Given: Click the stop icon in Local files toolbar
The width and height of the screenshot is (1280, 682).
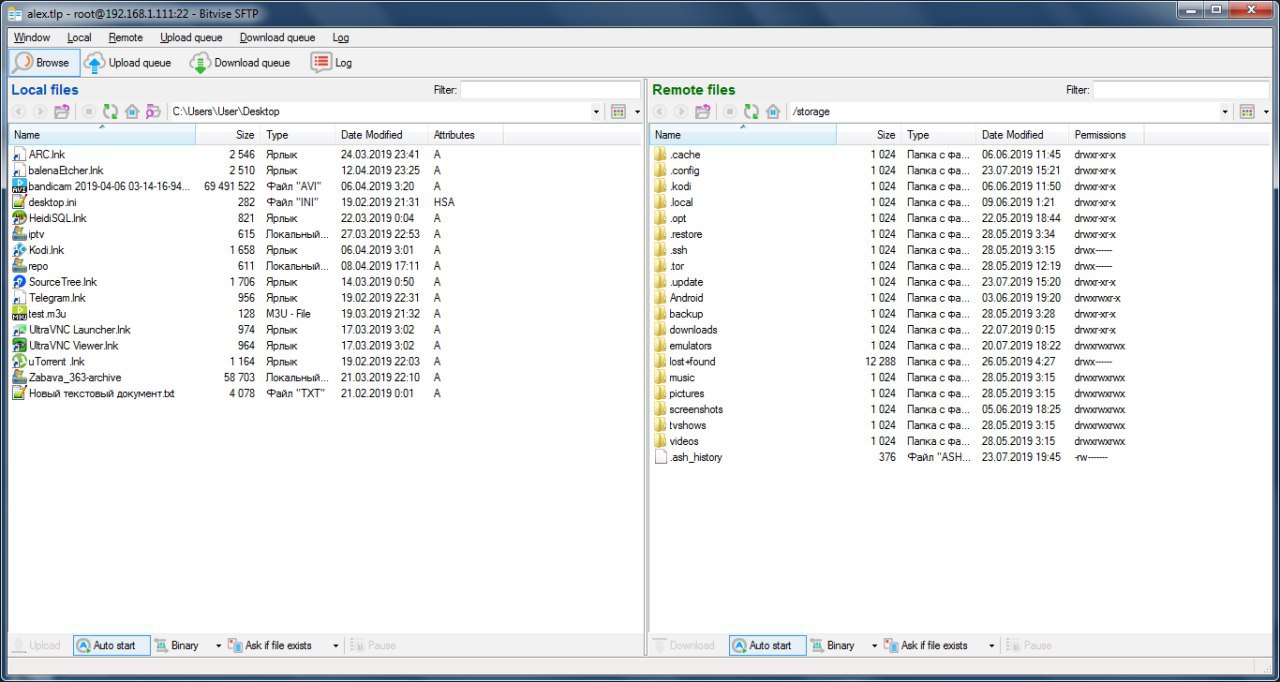Looking at the screenshot, I should (x=89, y=112).
